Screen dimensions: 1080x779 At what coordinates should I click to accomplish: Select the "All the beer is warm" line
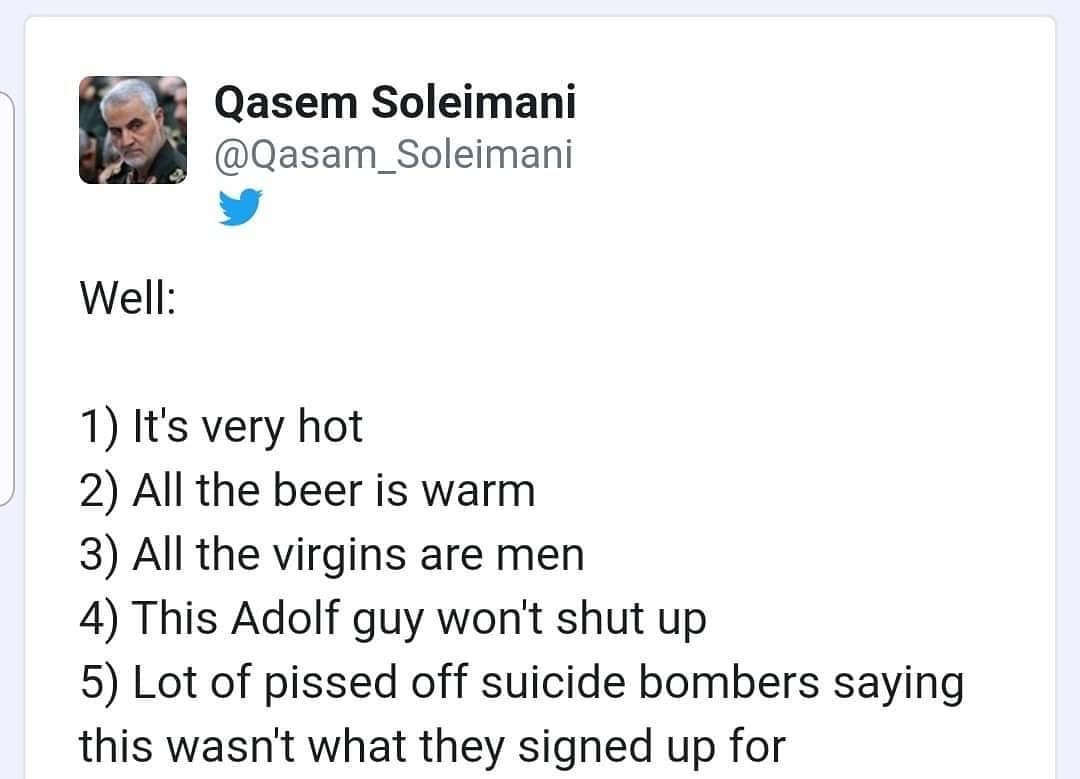tap(307, 490)
